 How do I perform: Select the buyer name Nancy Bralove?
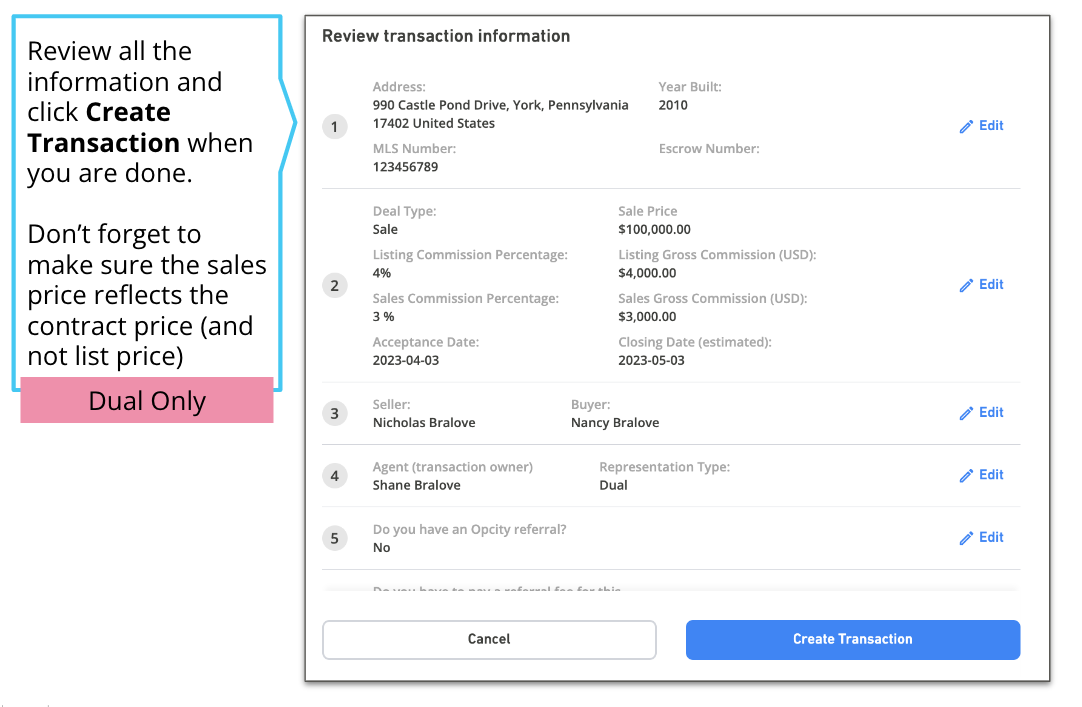point(615,423)
